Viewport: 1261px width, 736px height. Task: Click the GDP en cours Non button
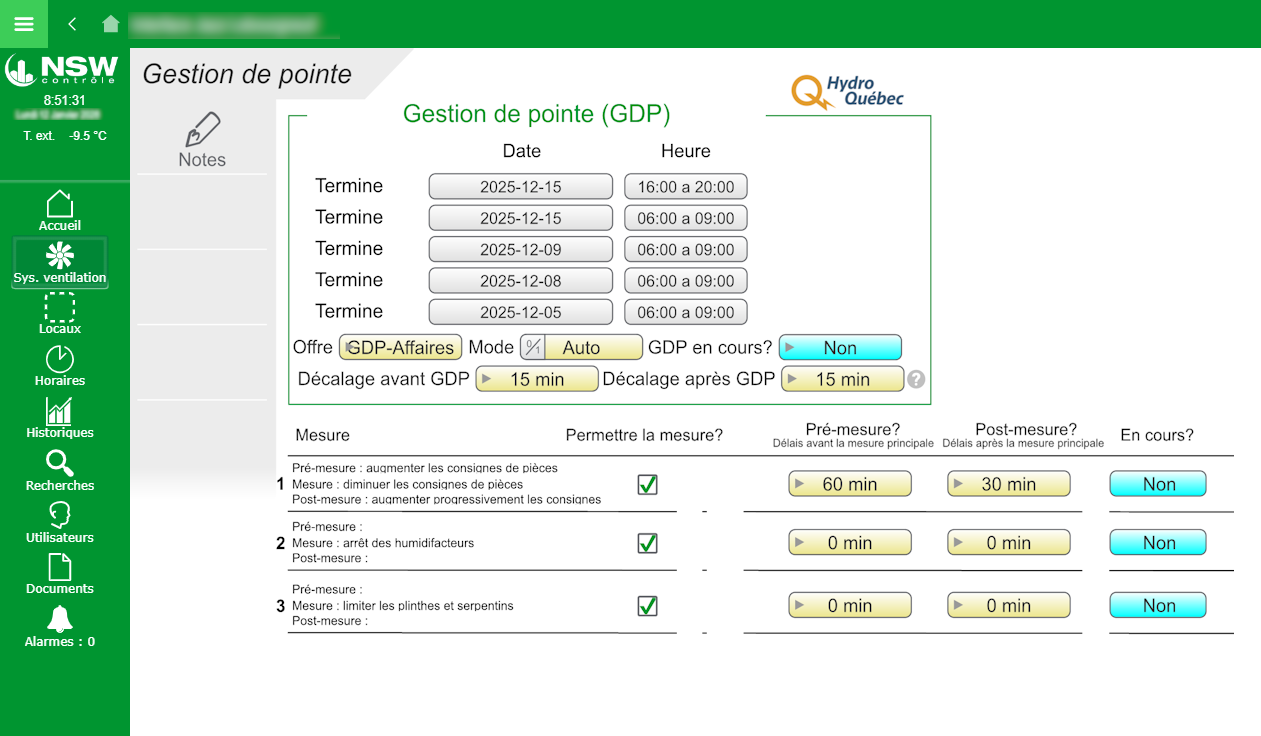tap(840, 348)
